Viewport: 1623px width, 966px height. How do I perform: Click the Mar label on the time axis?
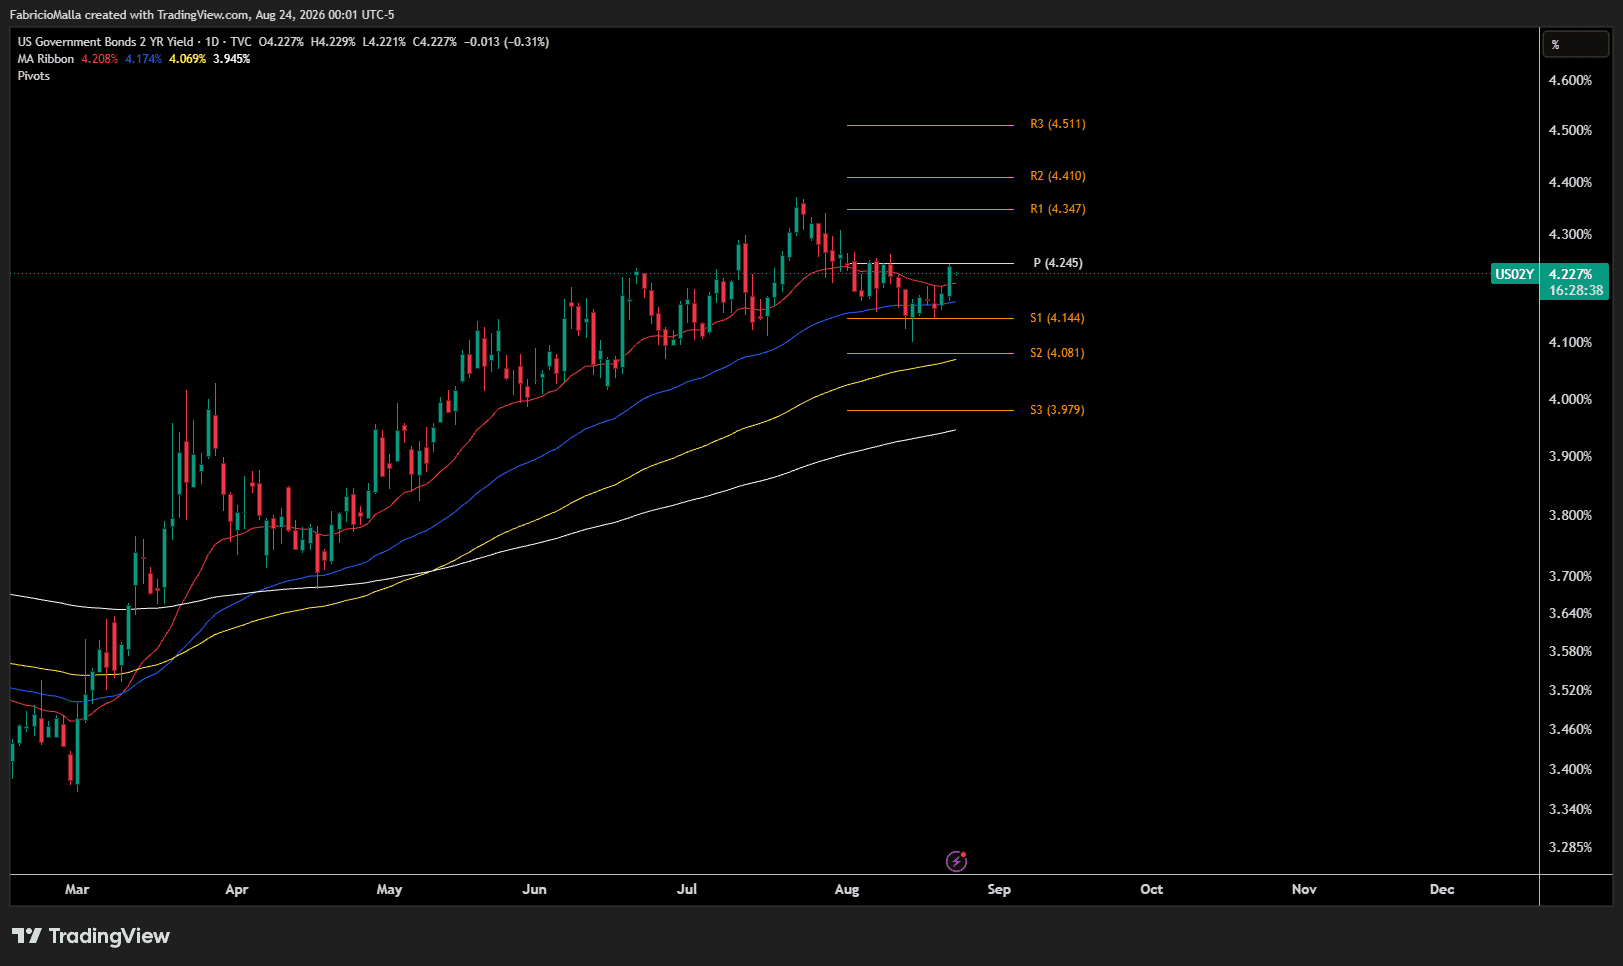pyautogui.click(x=77, y=889)
